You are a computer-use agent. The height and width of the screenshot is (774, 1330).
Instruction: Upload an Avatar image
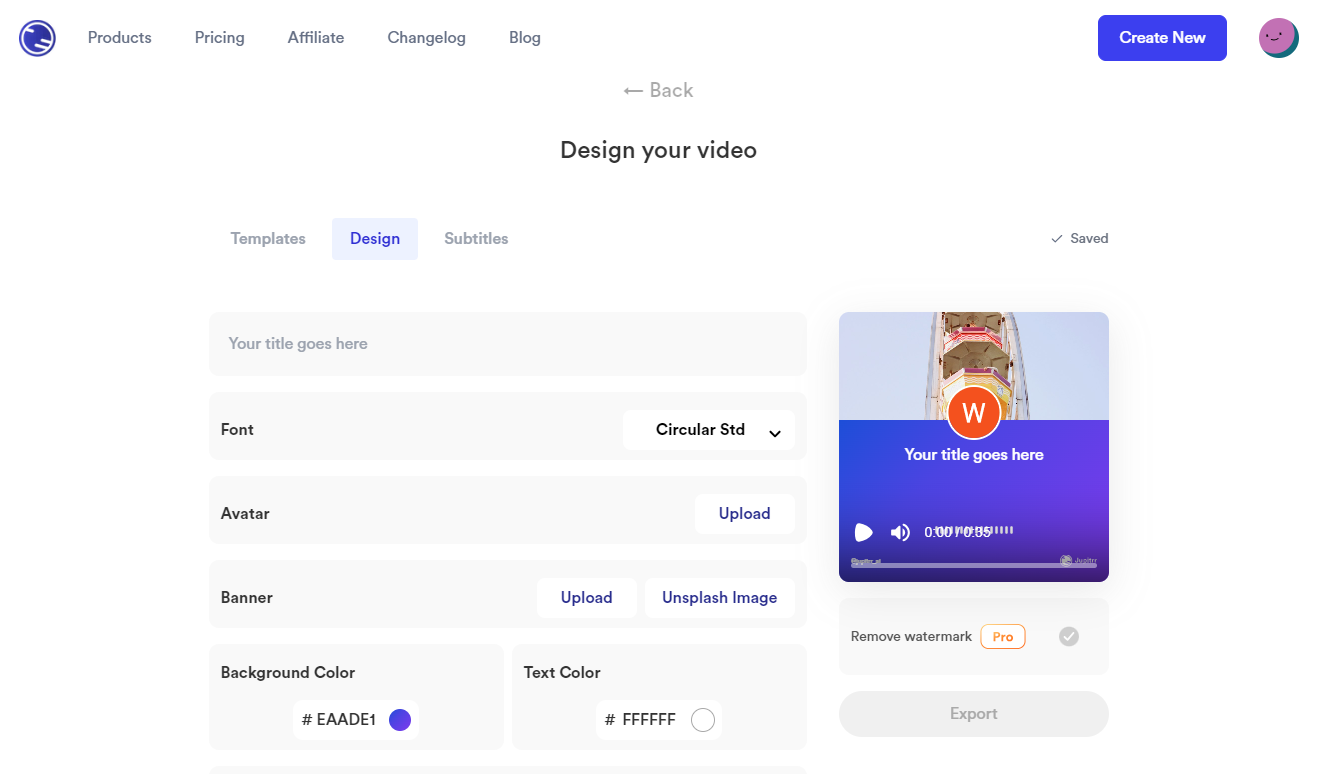(745, 514)
